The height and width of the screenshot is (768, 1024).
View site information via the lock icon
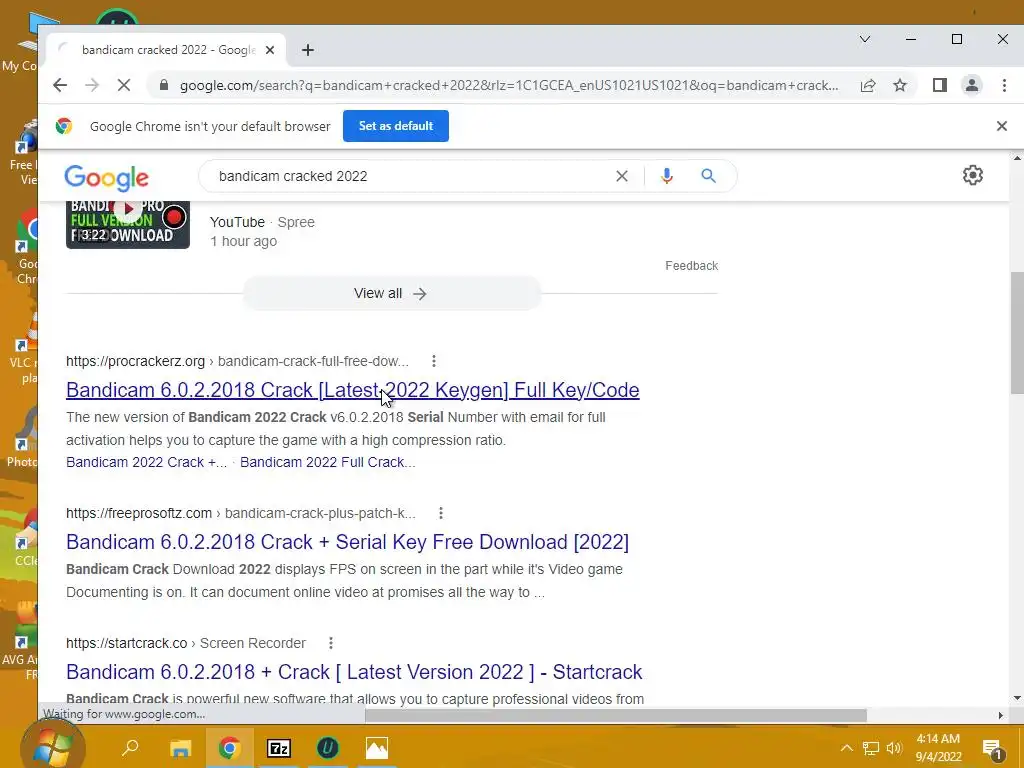tap(164, 85)
